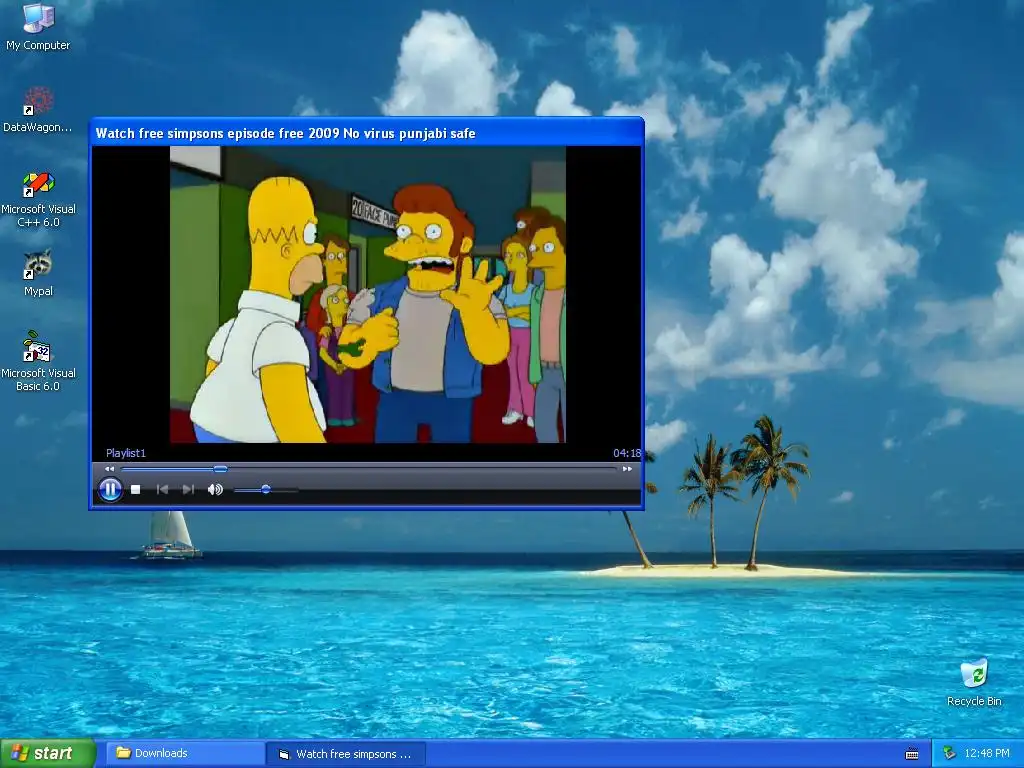Select the Recycle Bin desktop icon
Viewport: 1024px width, 768px height.
point(974,682)
